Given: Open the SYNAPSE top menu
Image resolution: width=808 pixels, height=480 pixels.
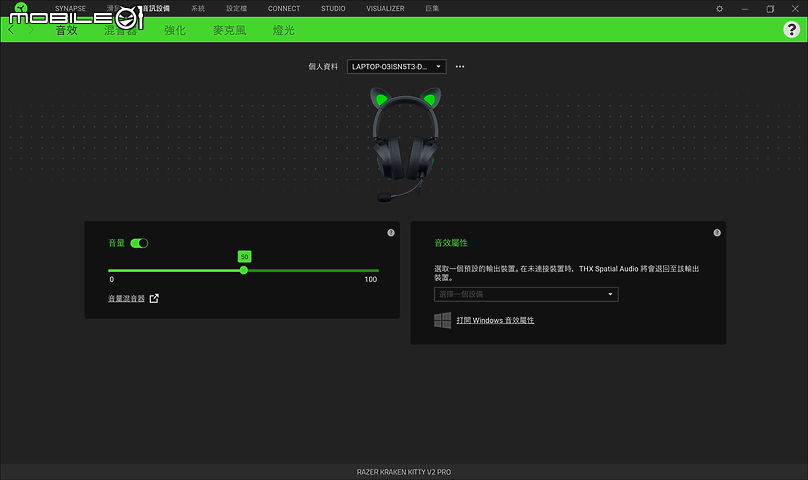Looking at the screenshot, I should 71,8.
